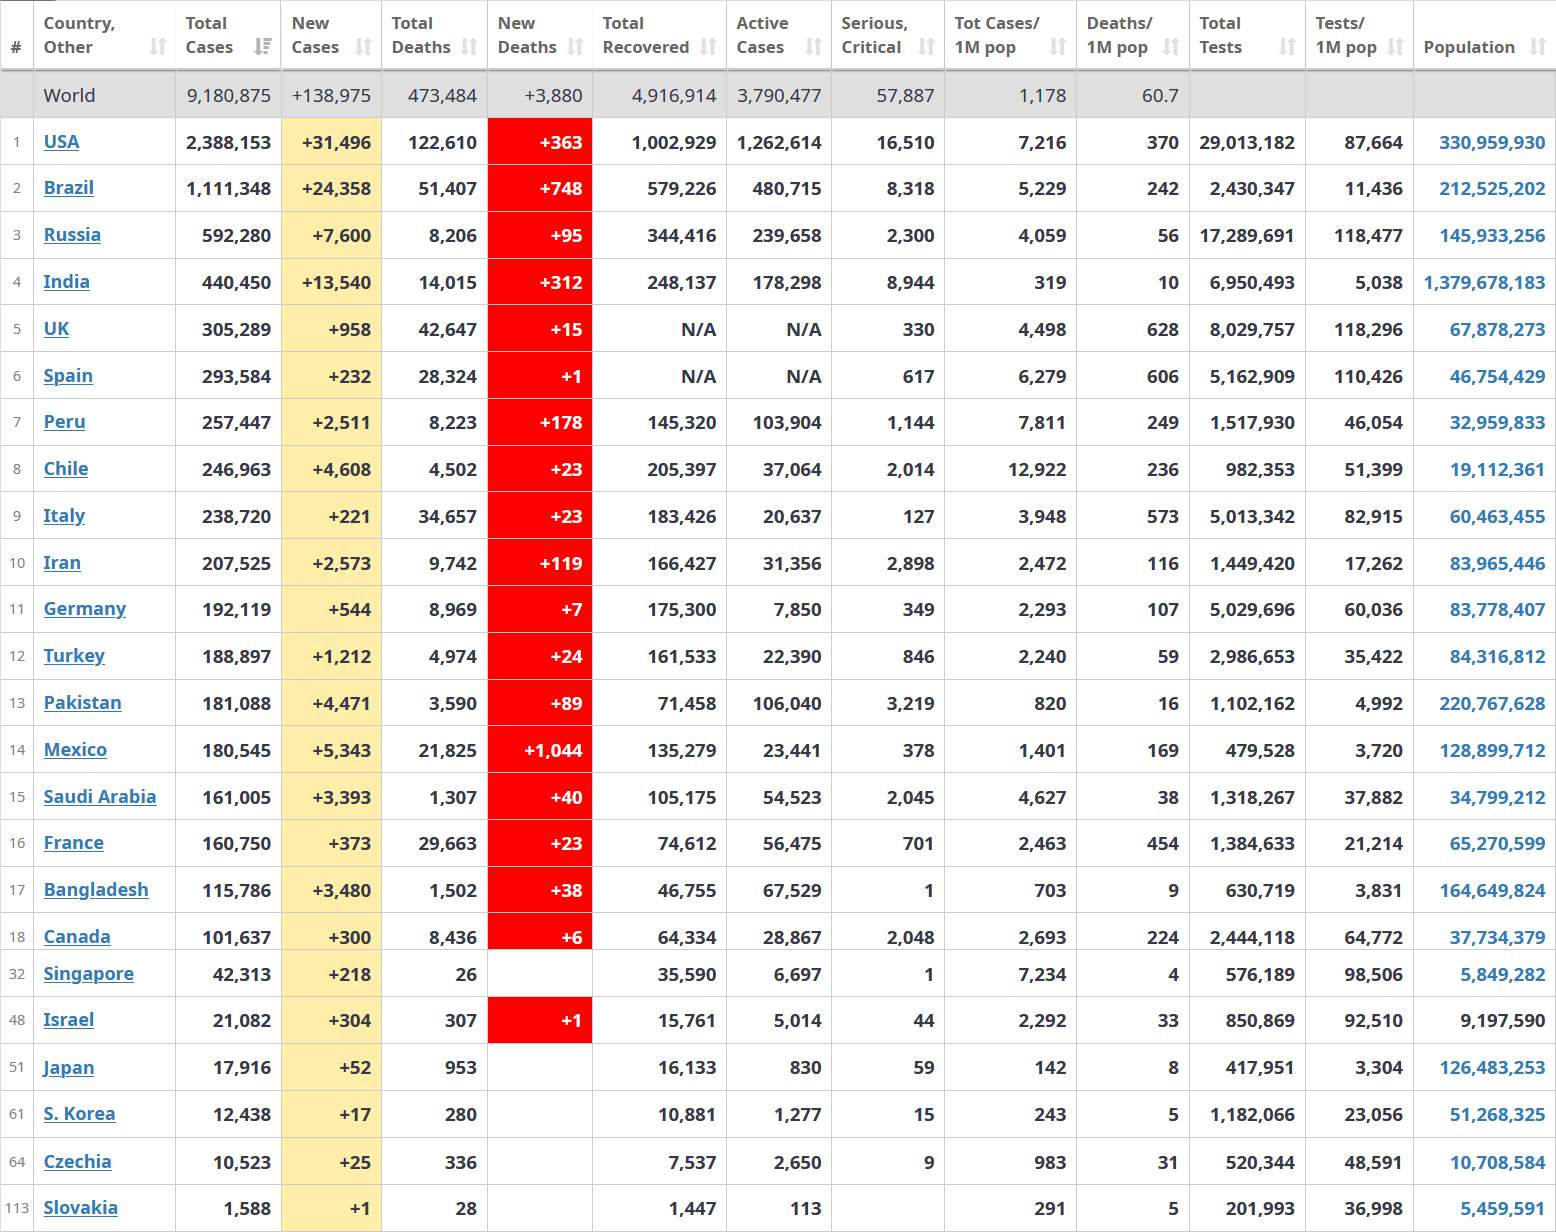Sort Active Cases using its arrow icon
Image resolution: width=1556 pixels, height=1232 pixels.
[x=814, y=47]
